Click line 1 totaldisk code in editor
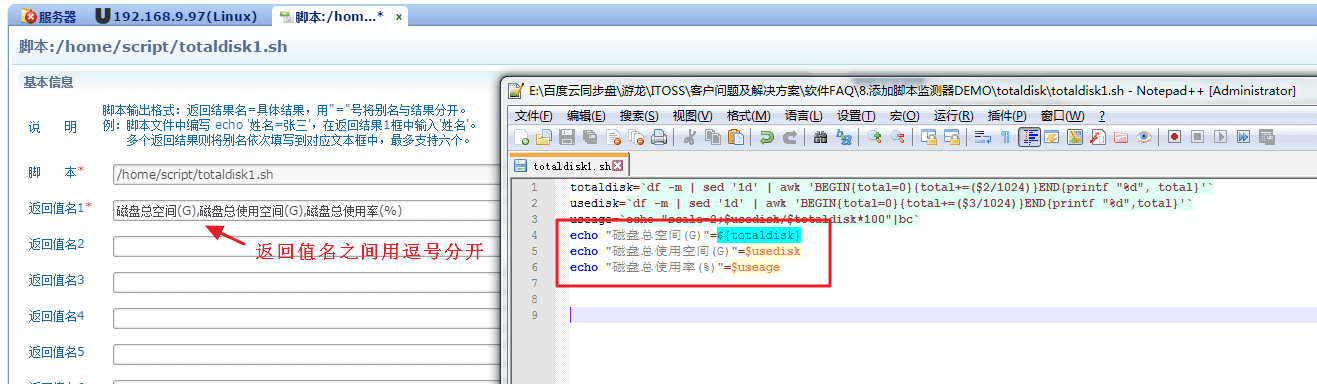 pos(892,187)
